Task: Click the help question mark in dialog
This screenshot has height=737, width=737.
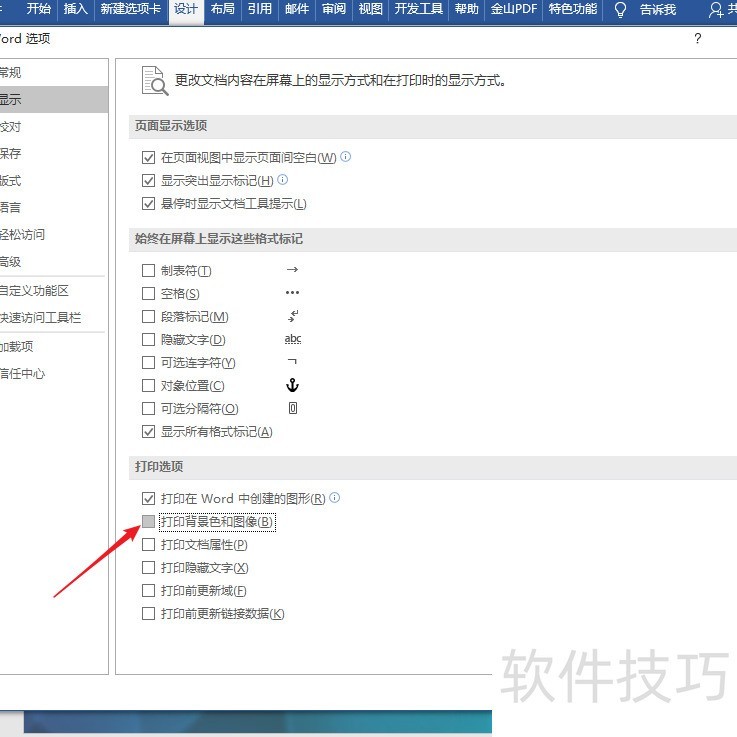Action: [x=697, y=39]
